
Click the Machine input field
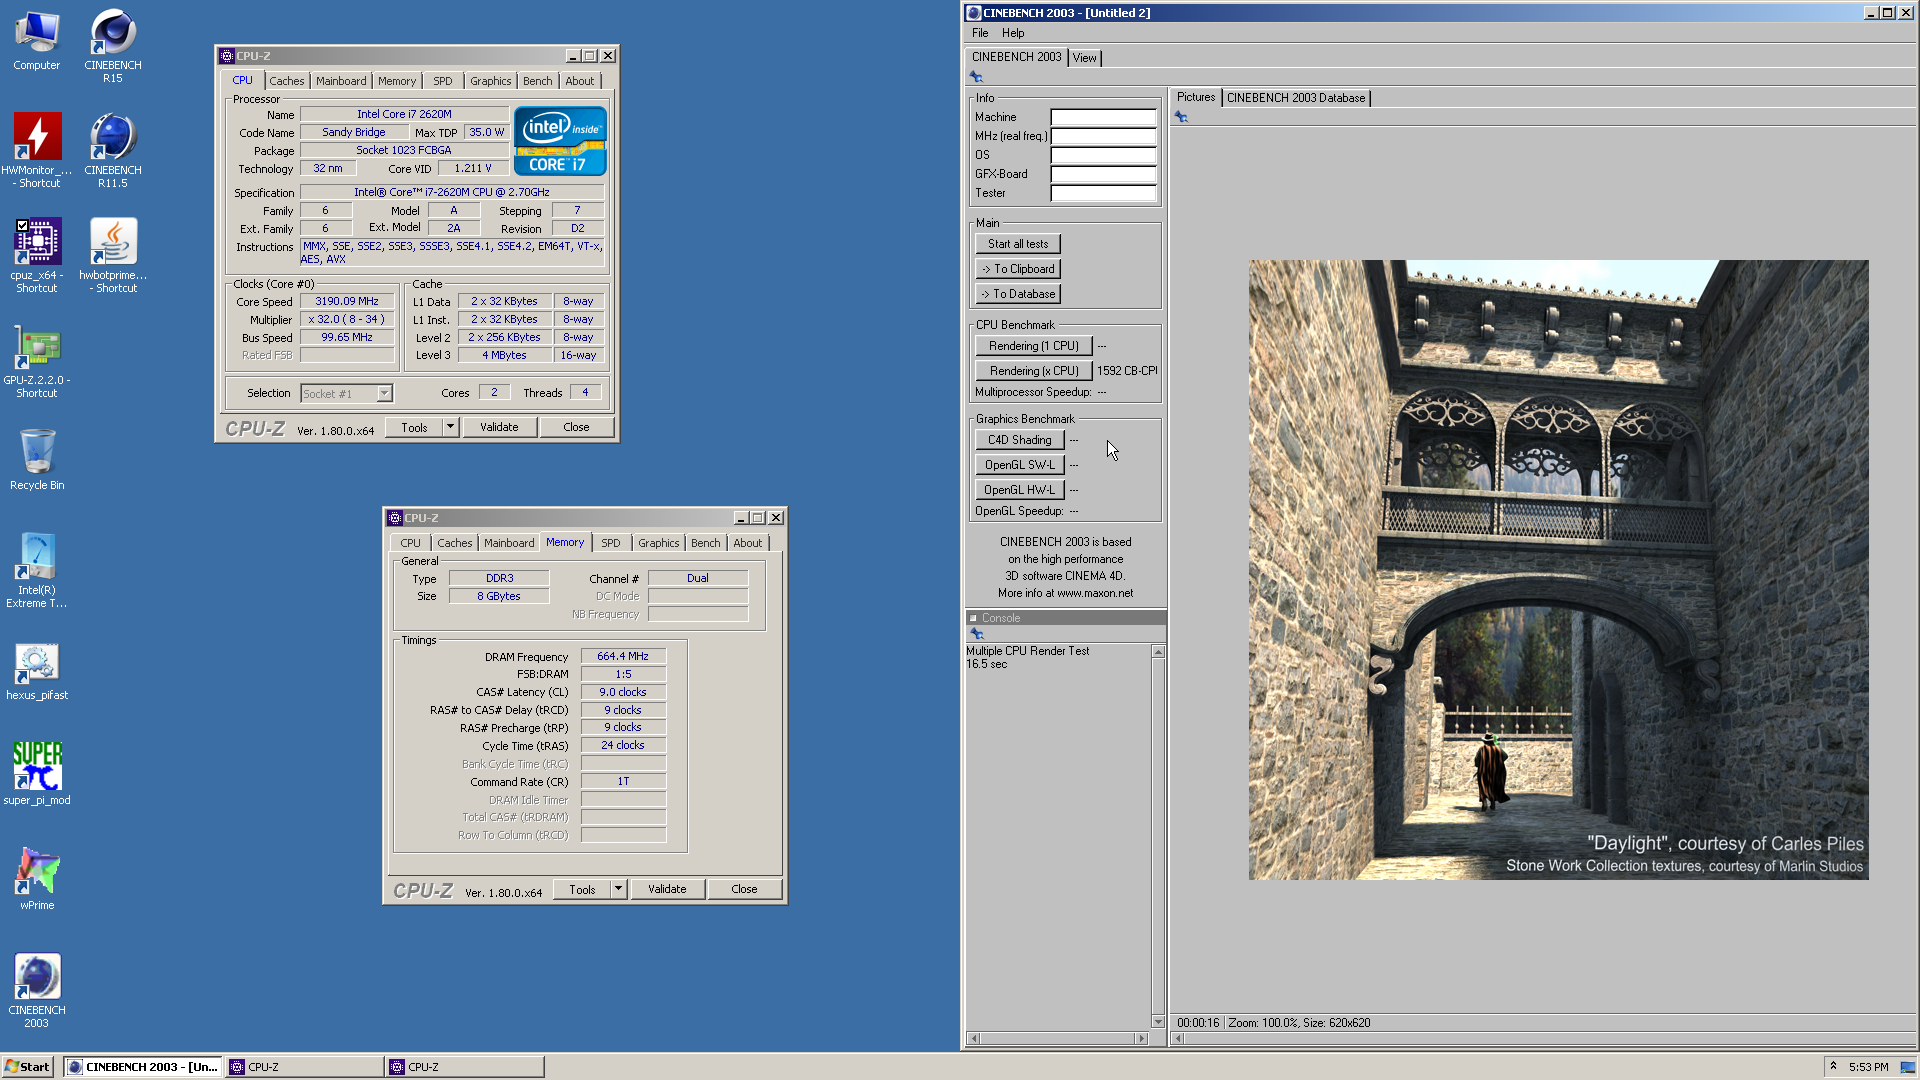click(x=1103, y=117)
